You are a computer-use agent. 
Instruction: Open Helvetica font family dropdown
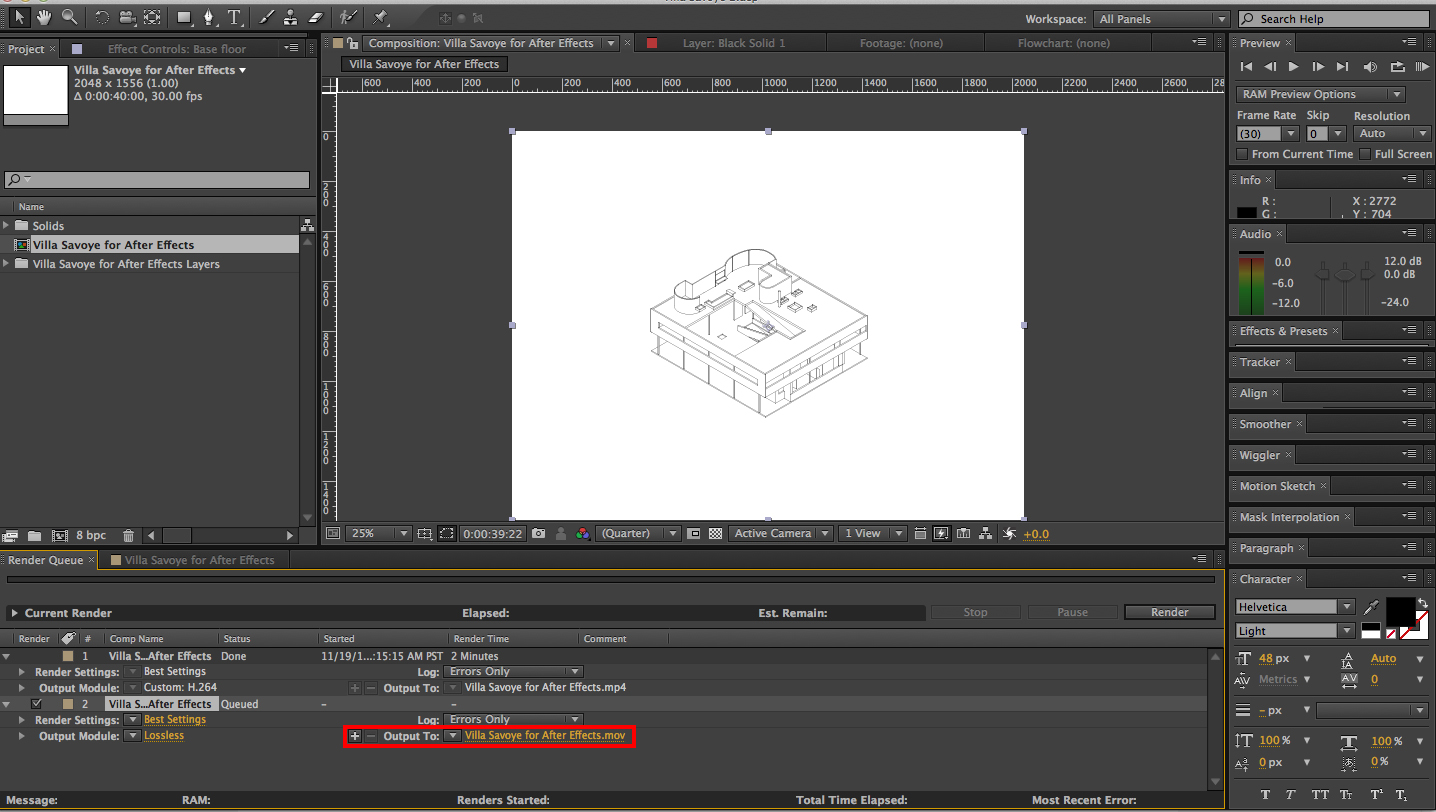tap(1295, 607)
